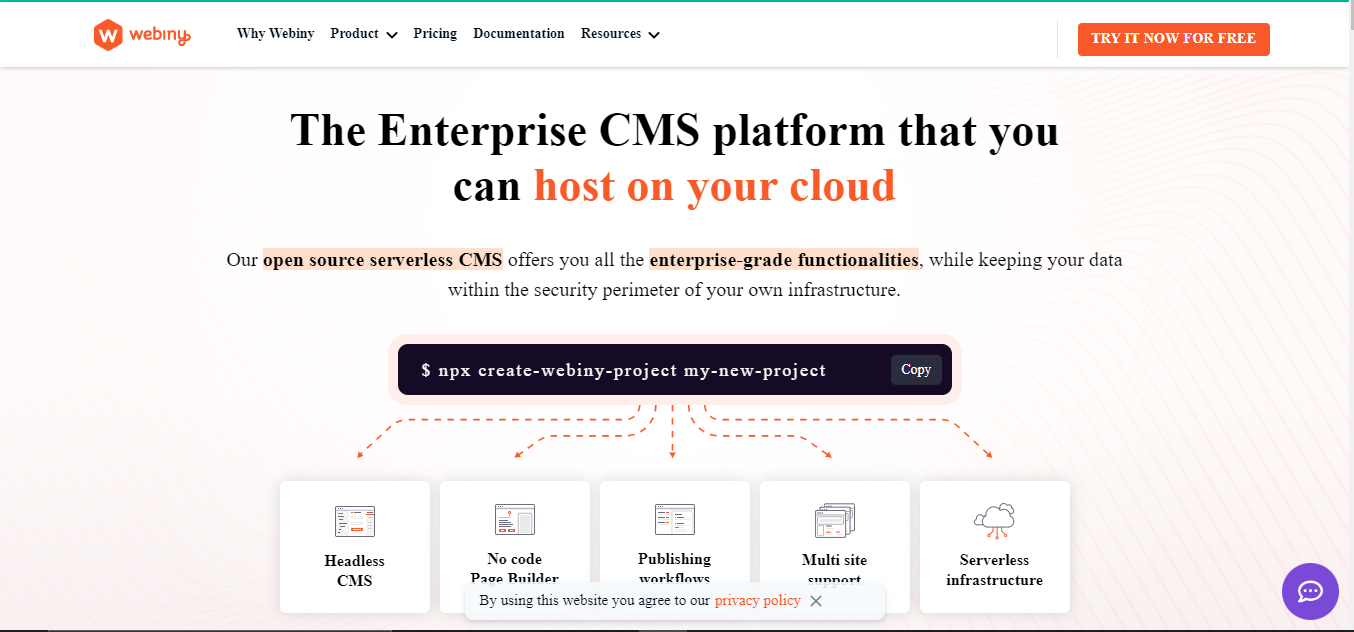Viewport: 1354px width, 632px height.
Task: Go to the Pricing page
Action: pyautogui.click(x=435, y=34)
